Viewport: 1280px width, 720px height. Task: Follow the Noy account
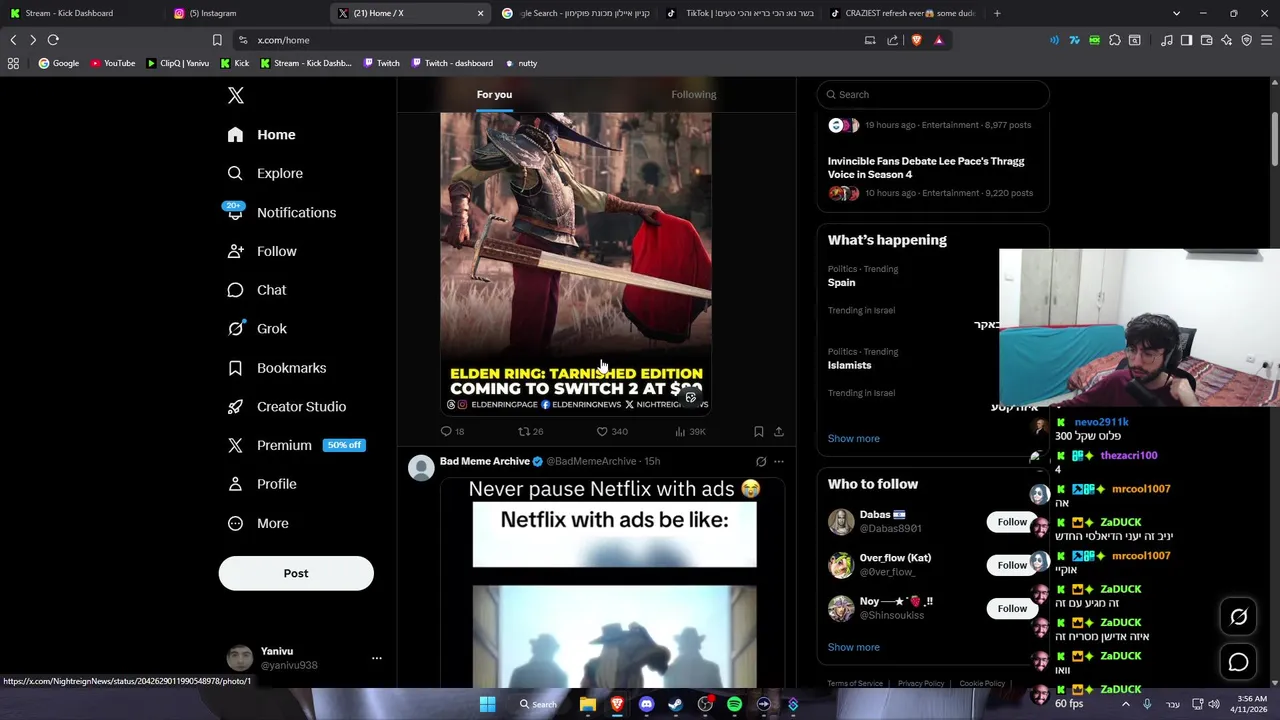click(x=1012, y=608)
